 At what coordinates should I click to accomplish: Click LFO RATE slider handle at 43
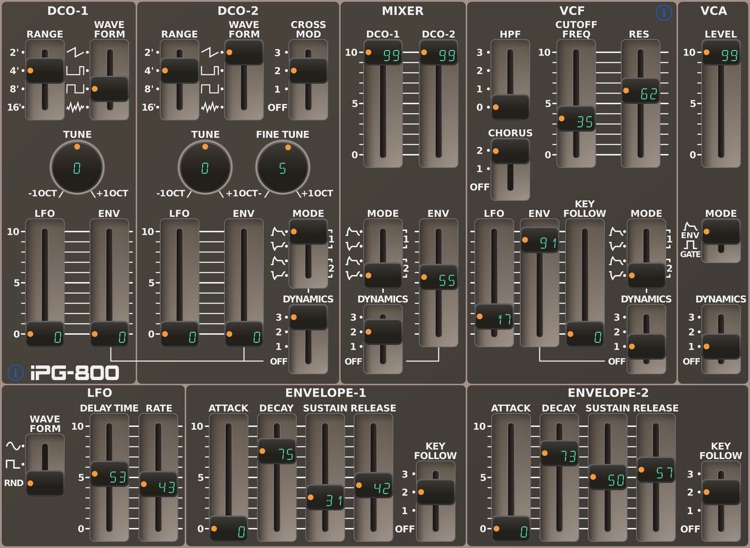pos(158,485)
